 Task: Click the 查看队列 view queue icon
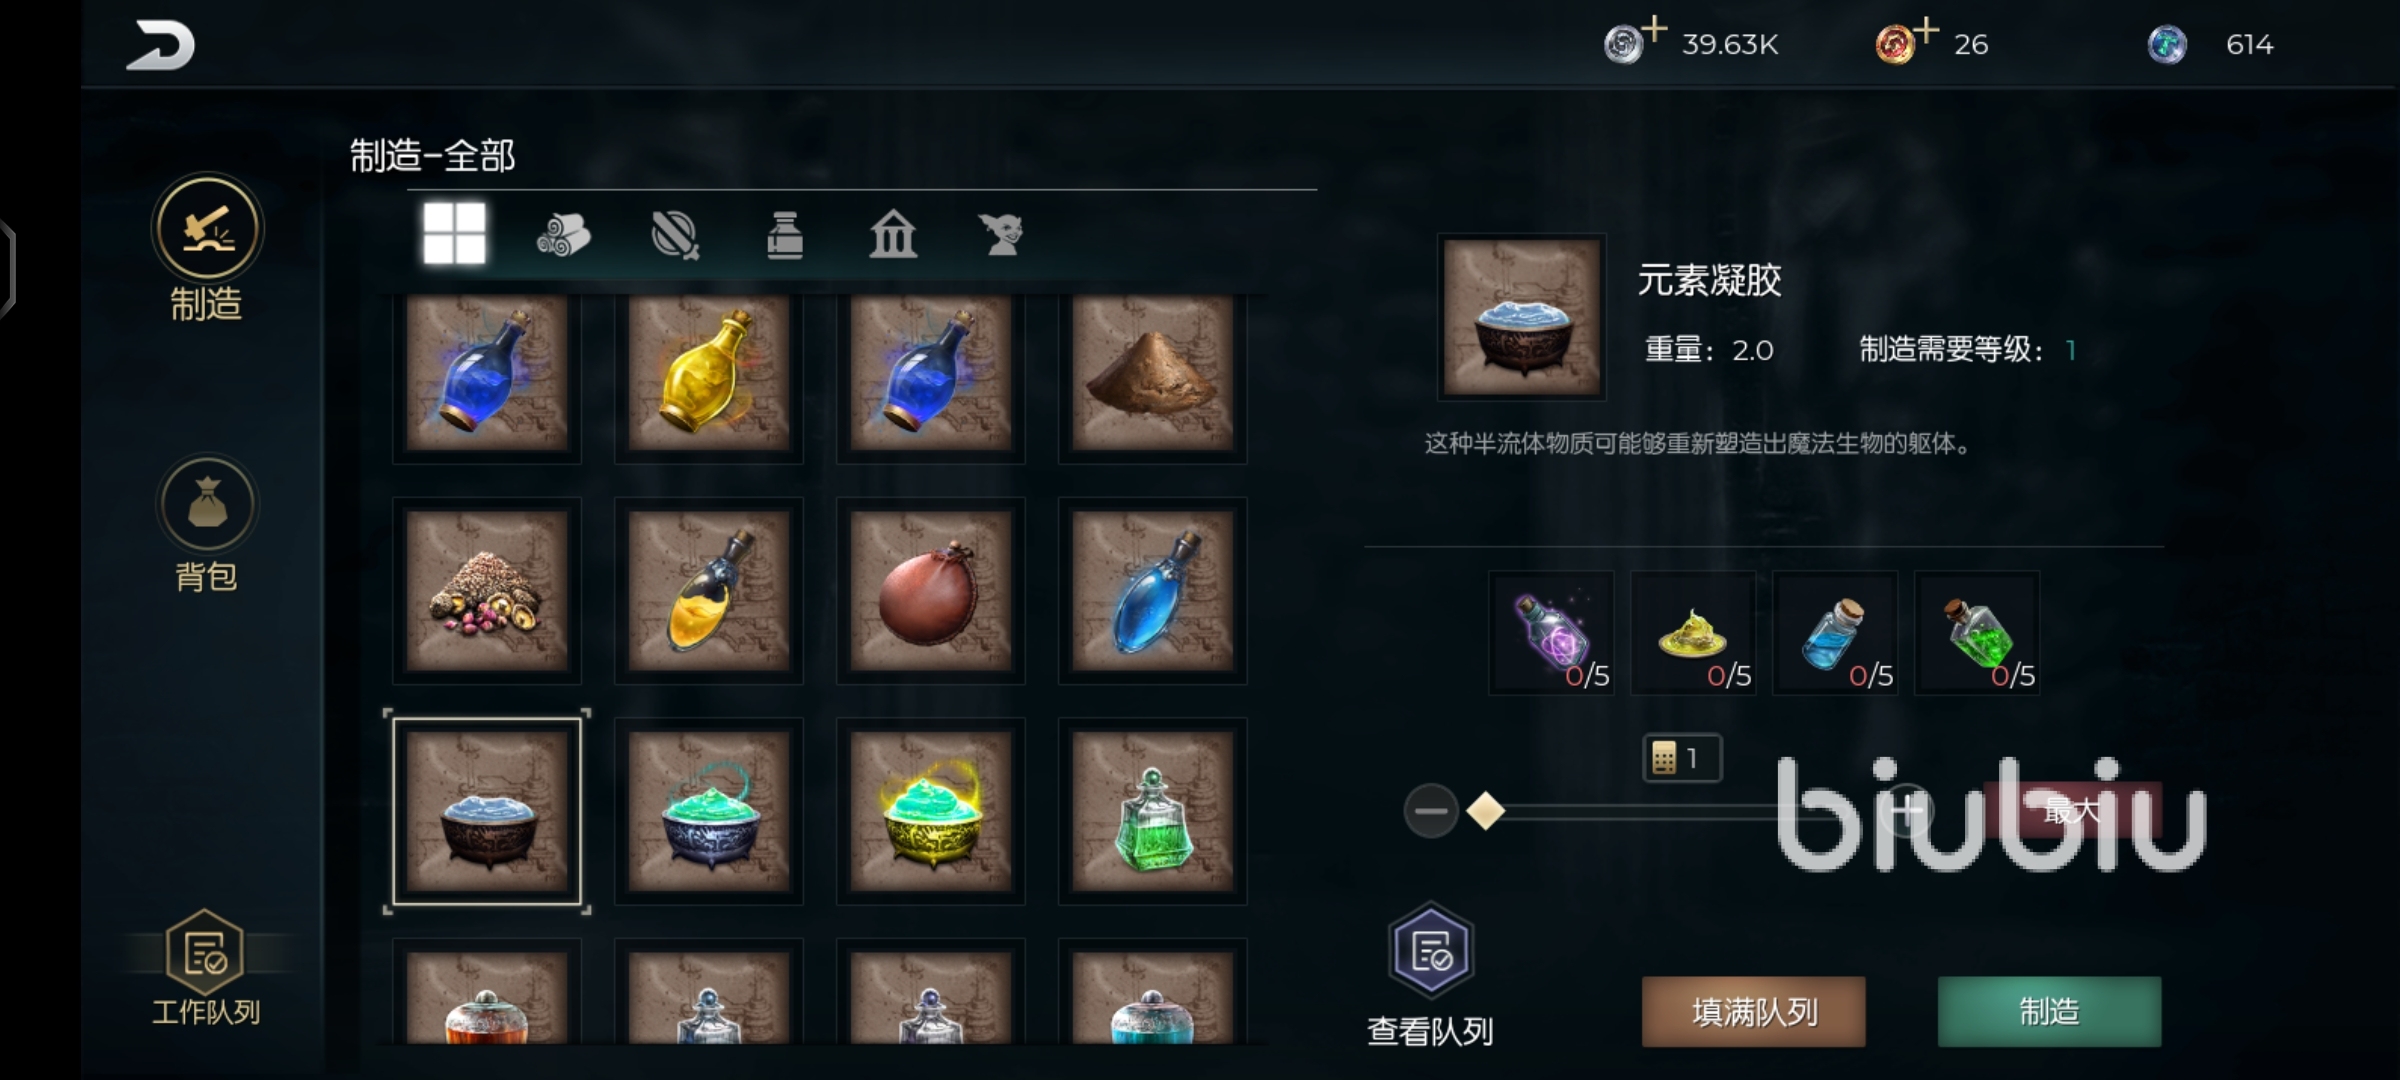1431,950
